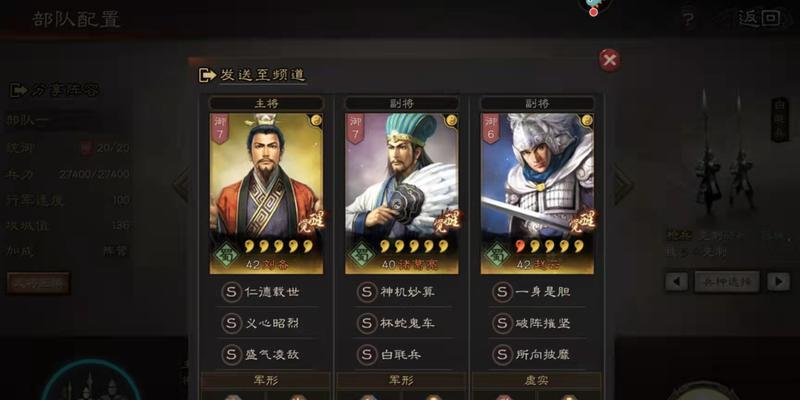Click the S icon beside 白毦兵 skill
Viewport: 800px width, 400px height.
tap(366, 354)
